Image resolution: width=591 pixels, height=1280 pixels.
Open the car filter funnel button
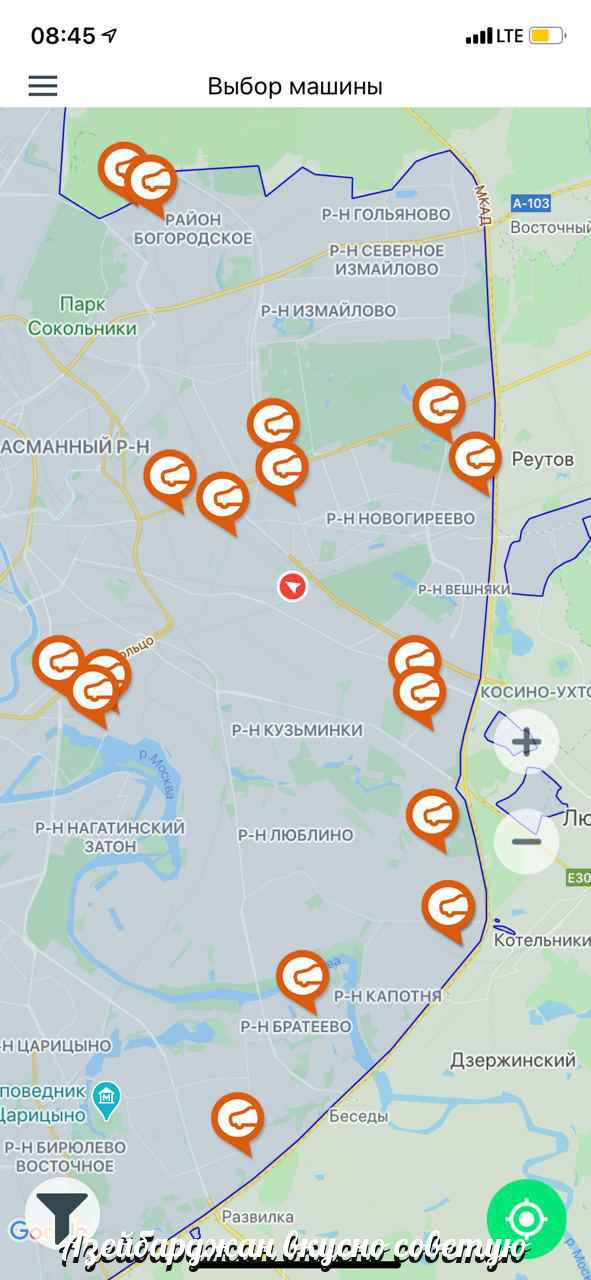point(61,1213)
